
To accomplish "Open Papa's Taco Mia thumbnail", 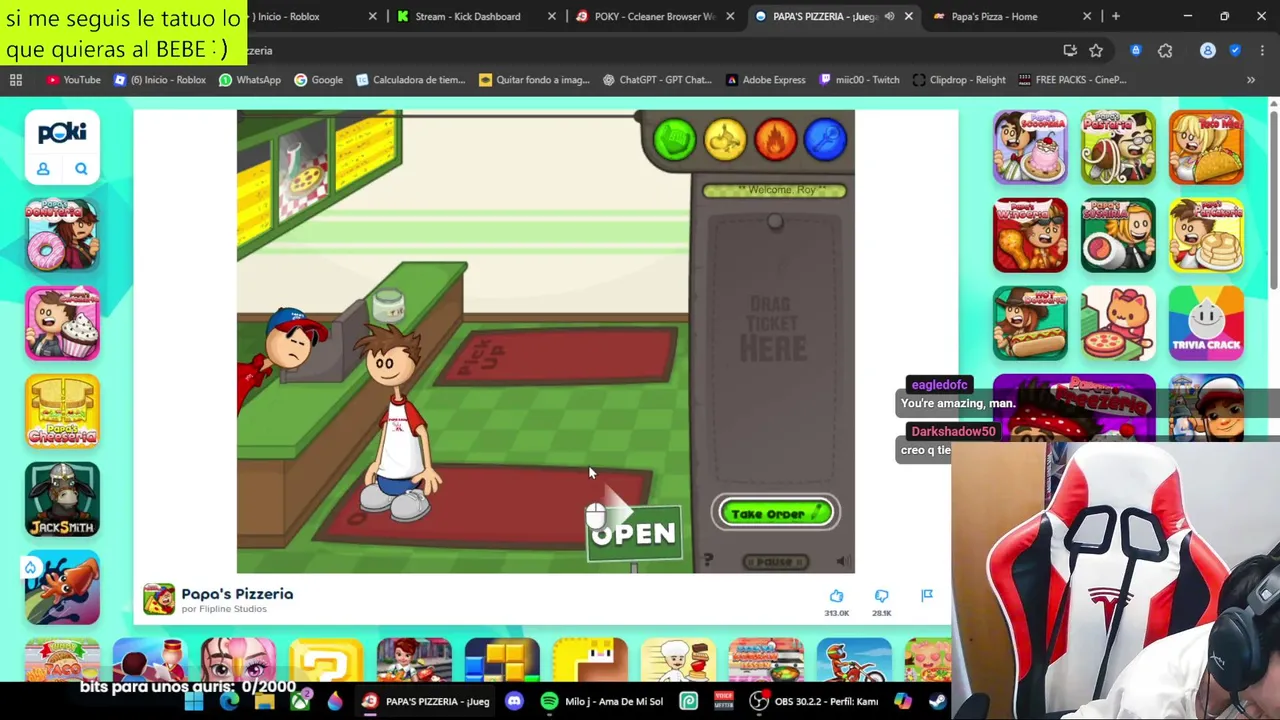I will tap(1206, 147).
